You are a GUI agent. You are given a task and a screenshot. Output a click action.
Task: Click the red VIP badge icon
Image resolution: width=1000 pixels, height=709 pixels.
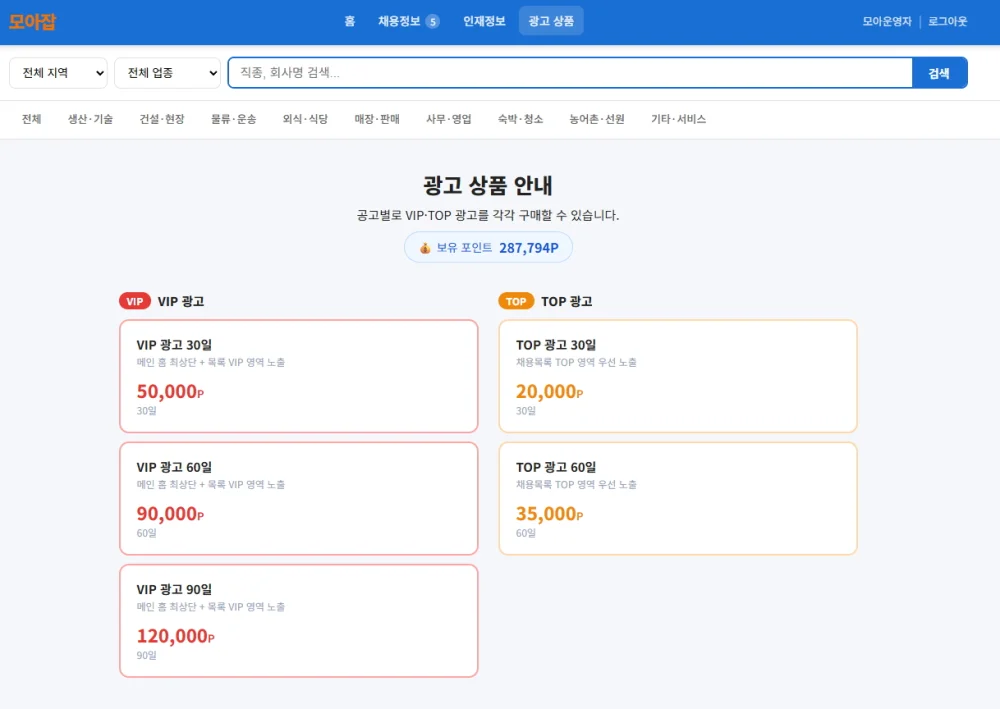135,301
